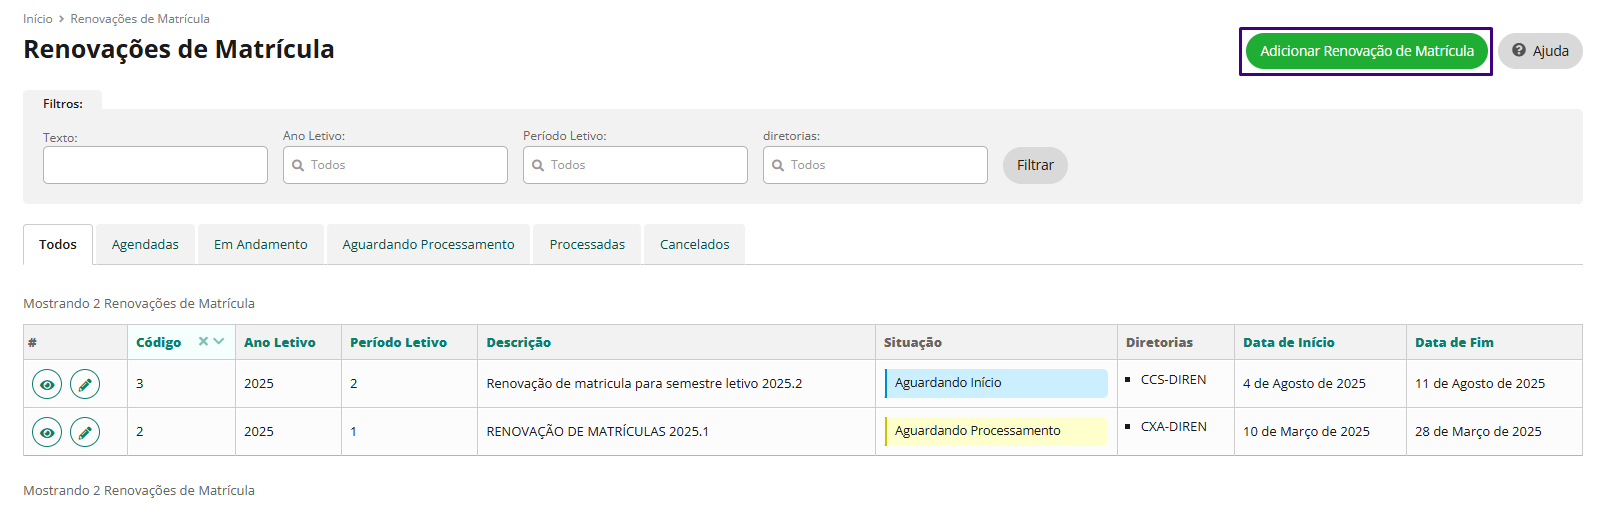Click the CCS-DIREN directory entry
Viewport: 1602px width, 527px height.
coord(1173,380)
